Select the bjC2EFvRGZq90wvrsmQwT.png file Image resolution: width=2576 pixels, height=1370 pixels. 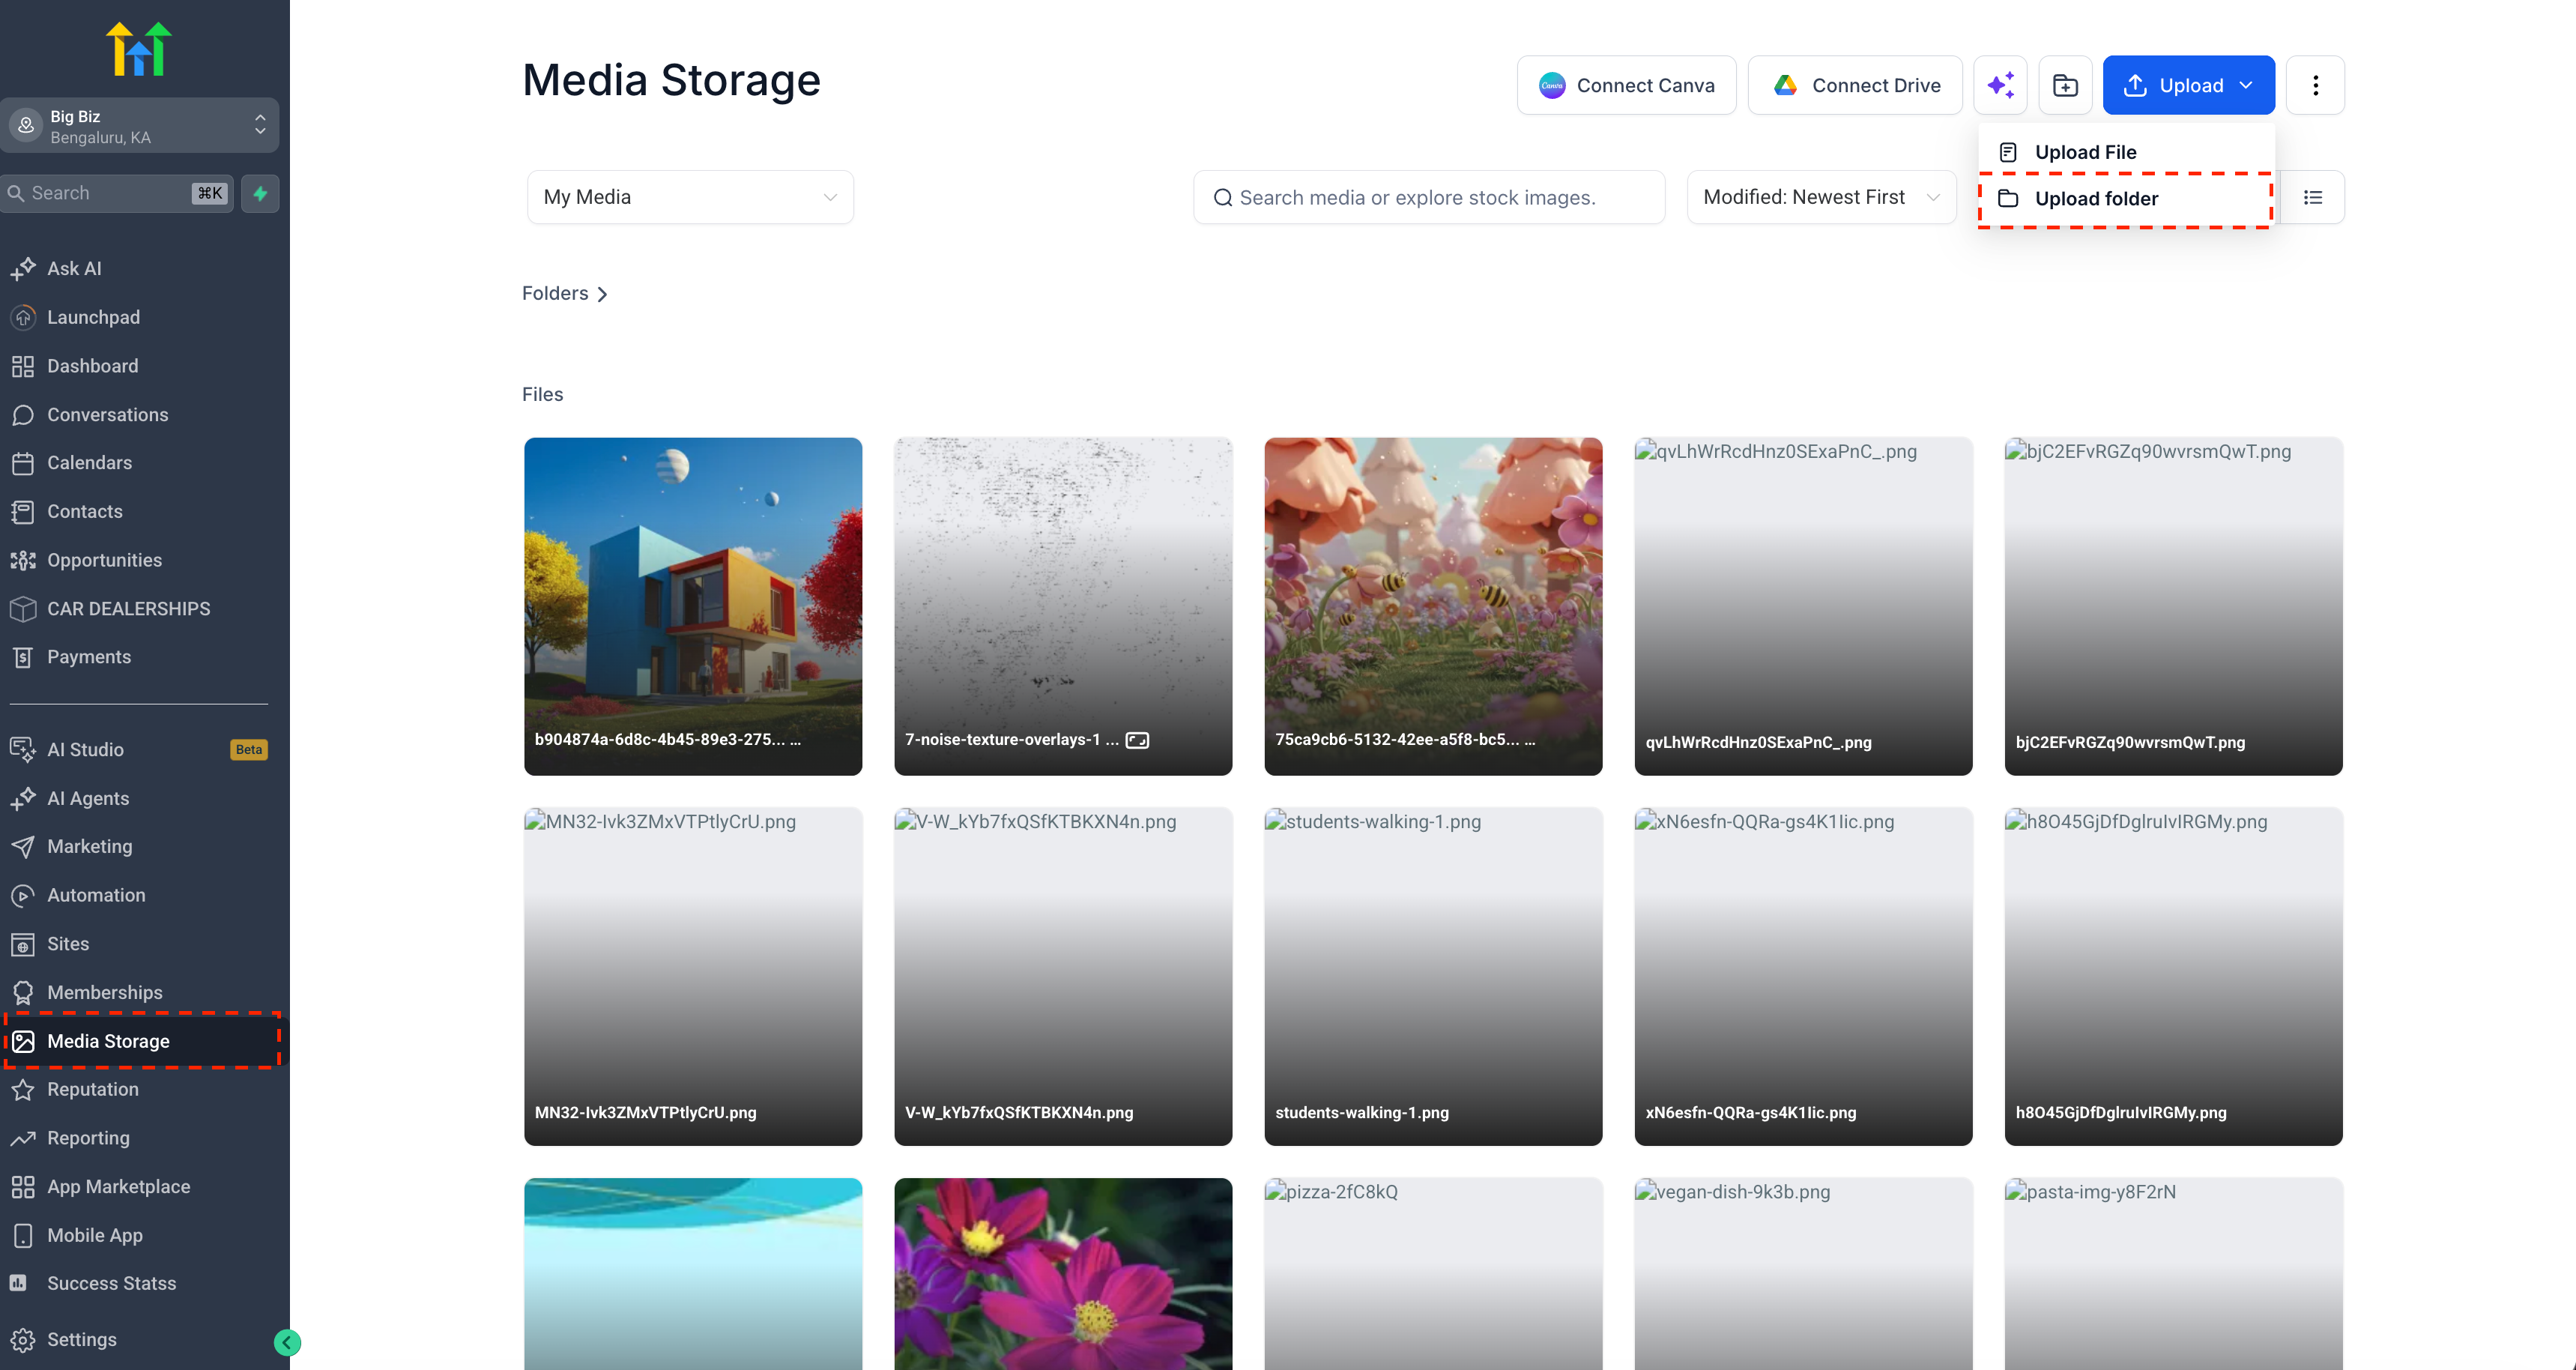click(x=2173, y=606)
